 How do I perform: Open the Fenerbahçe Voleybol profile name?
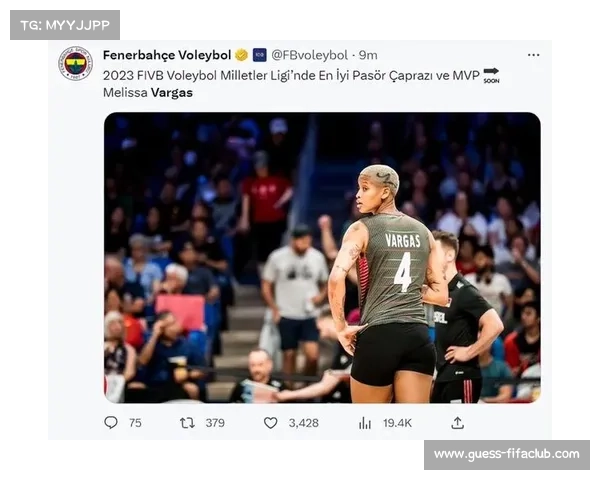(167, 56)
